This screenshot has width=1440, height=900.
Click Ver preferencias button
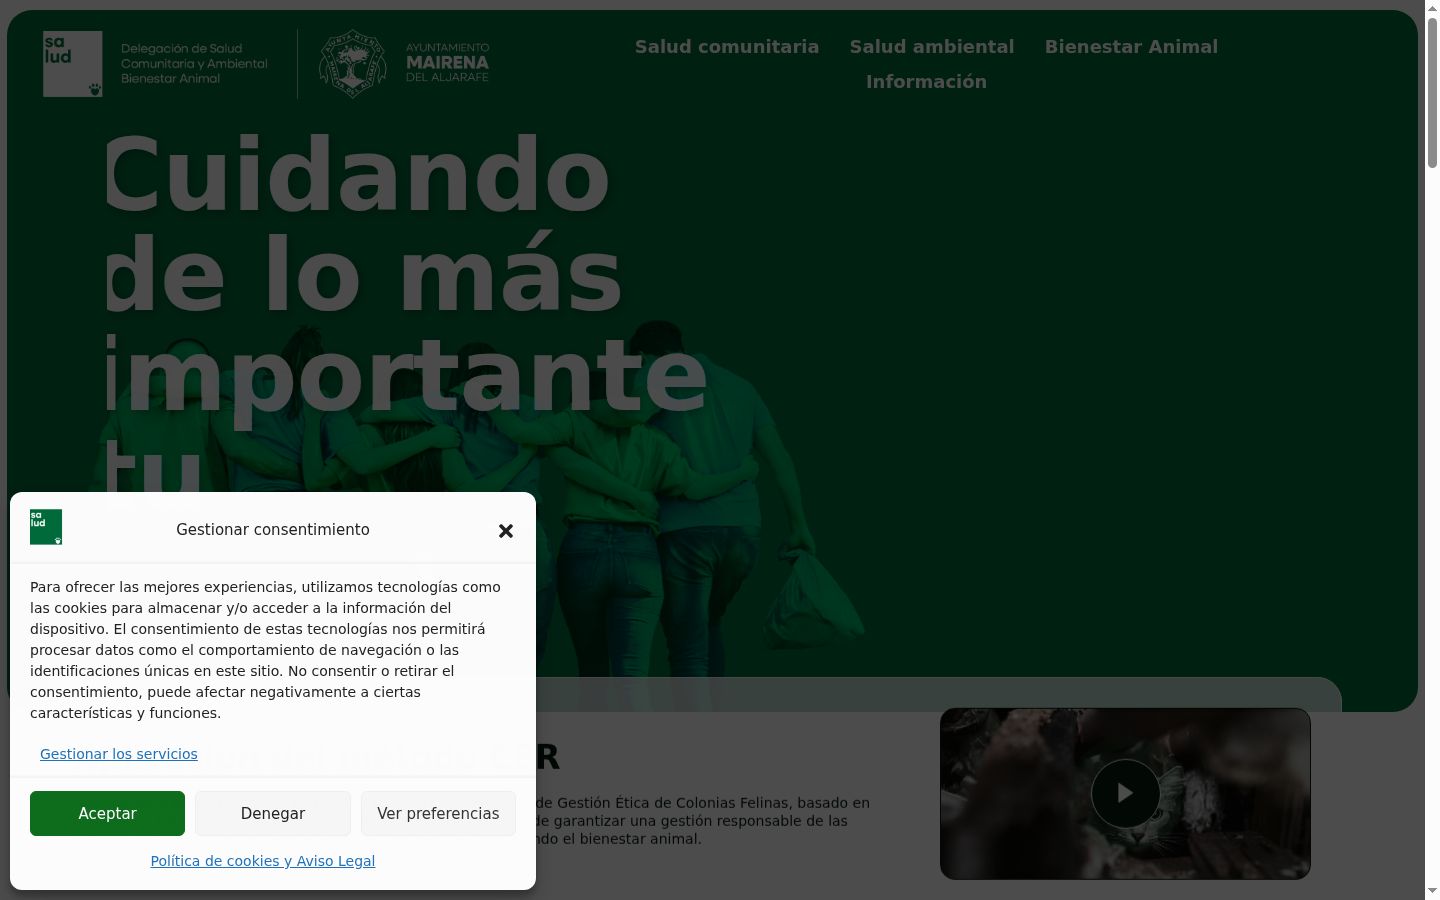[438, 813]
